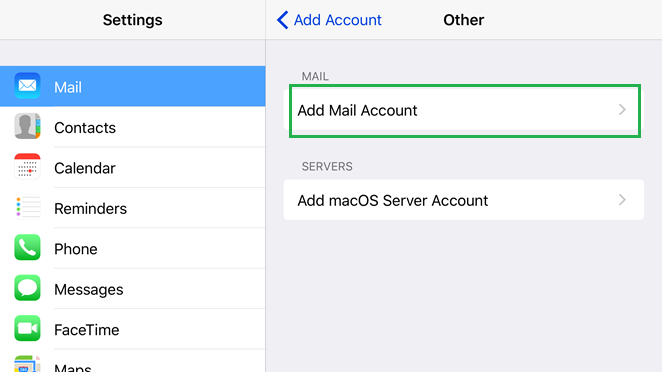Tap the Mail envelope icon

(x=27, y=86)
